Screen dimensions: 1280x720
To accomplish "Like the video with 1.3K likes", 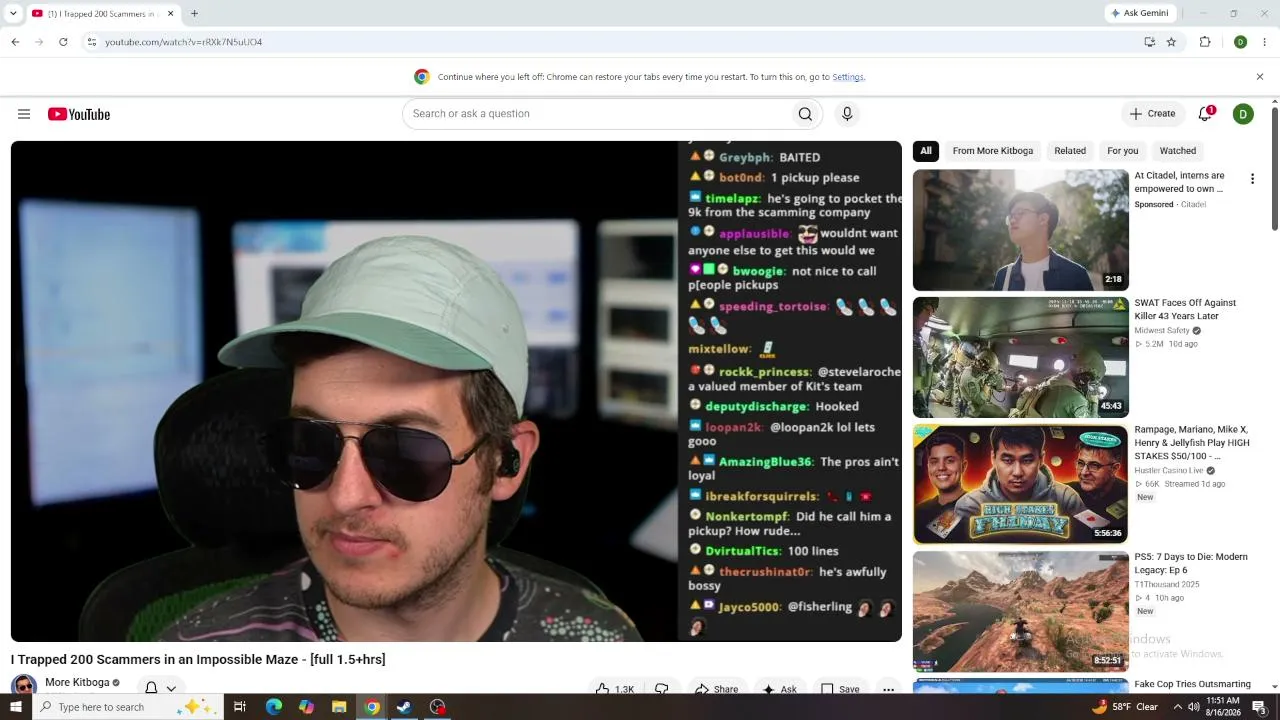I will 615,689.
